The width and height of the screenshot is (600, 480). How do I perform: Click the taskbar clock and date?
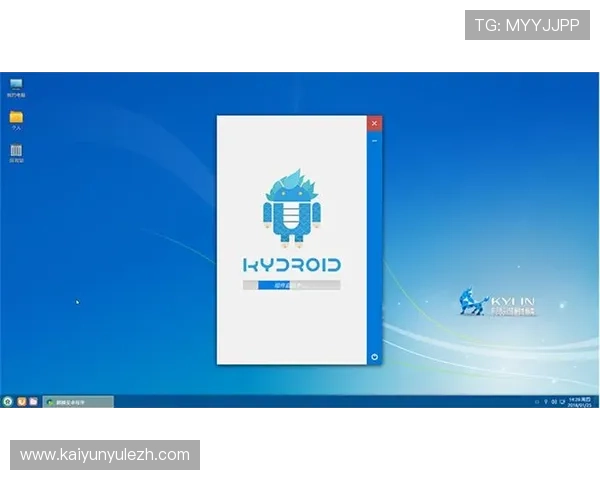[x=579, y=401]
